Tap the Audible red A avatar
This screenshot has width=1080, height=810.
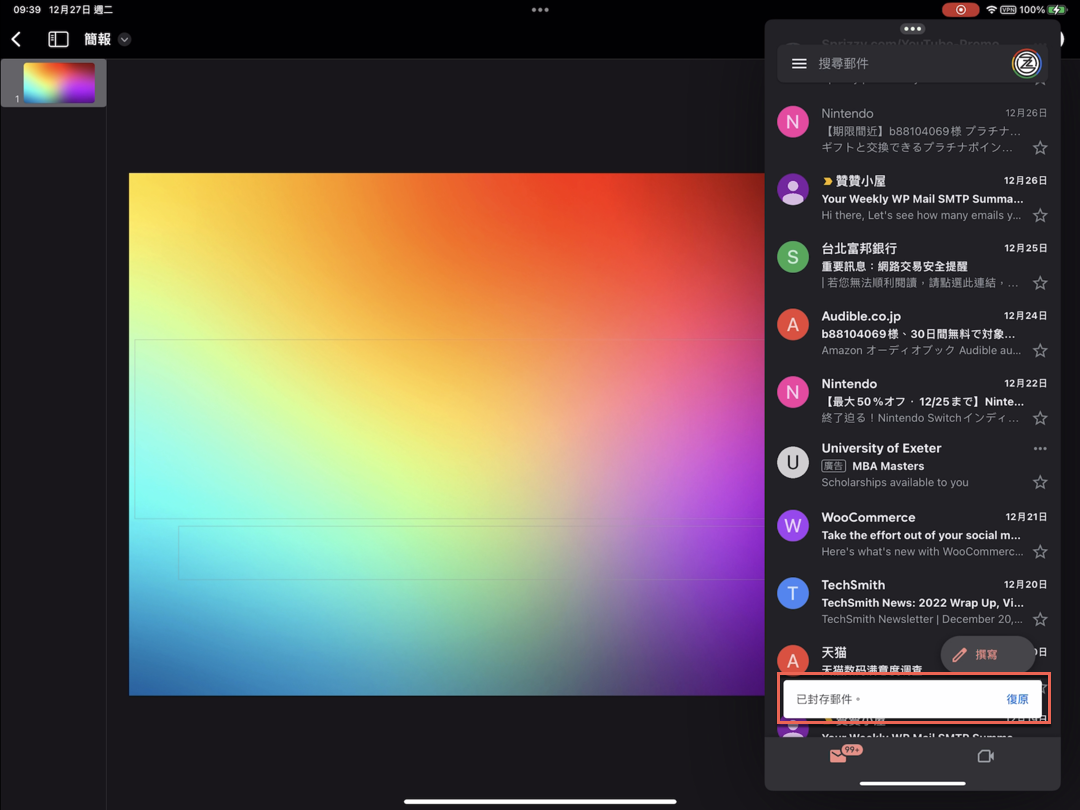point(793,324)
